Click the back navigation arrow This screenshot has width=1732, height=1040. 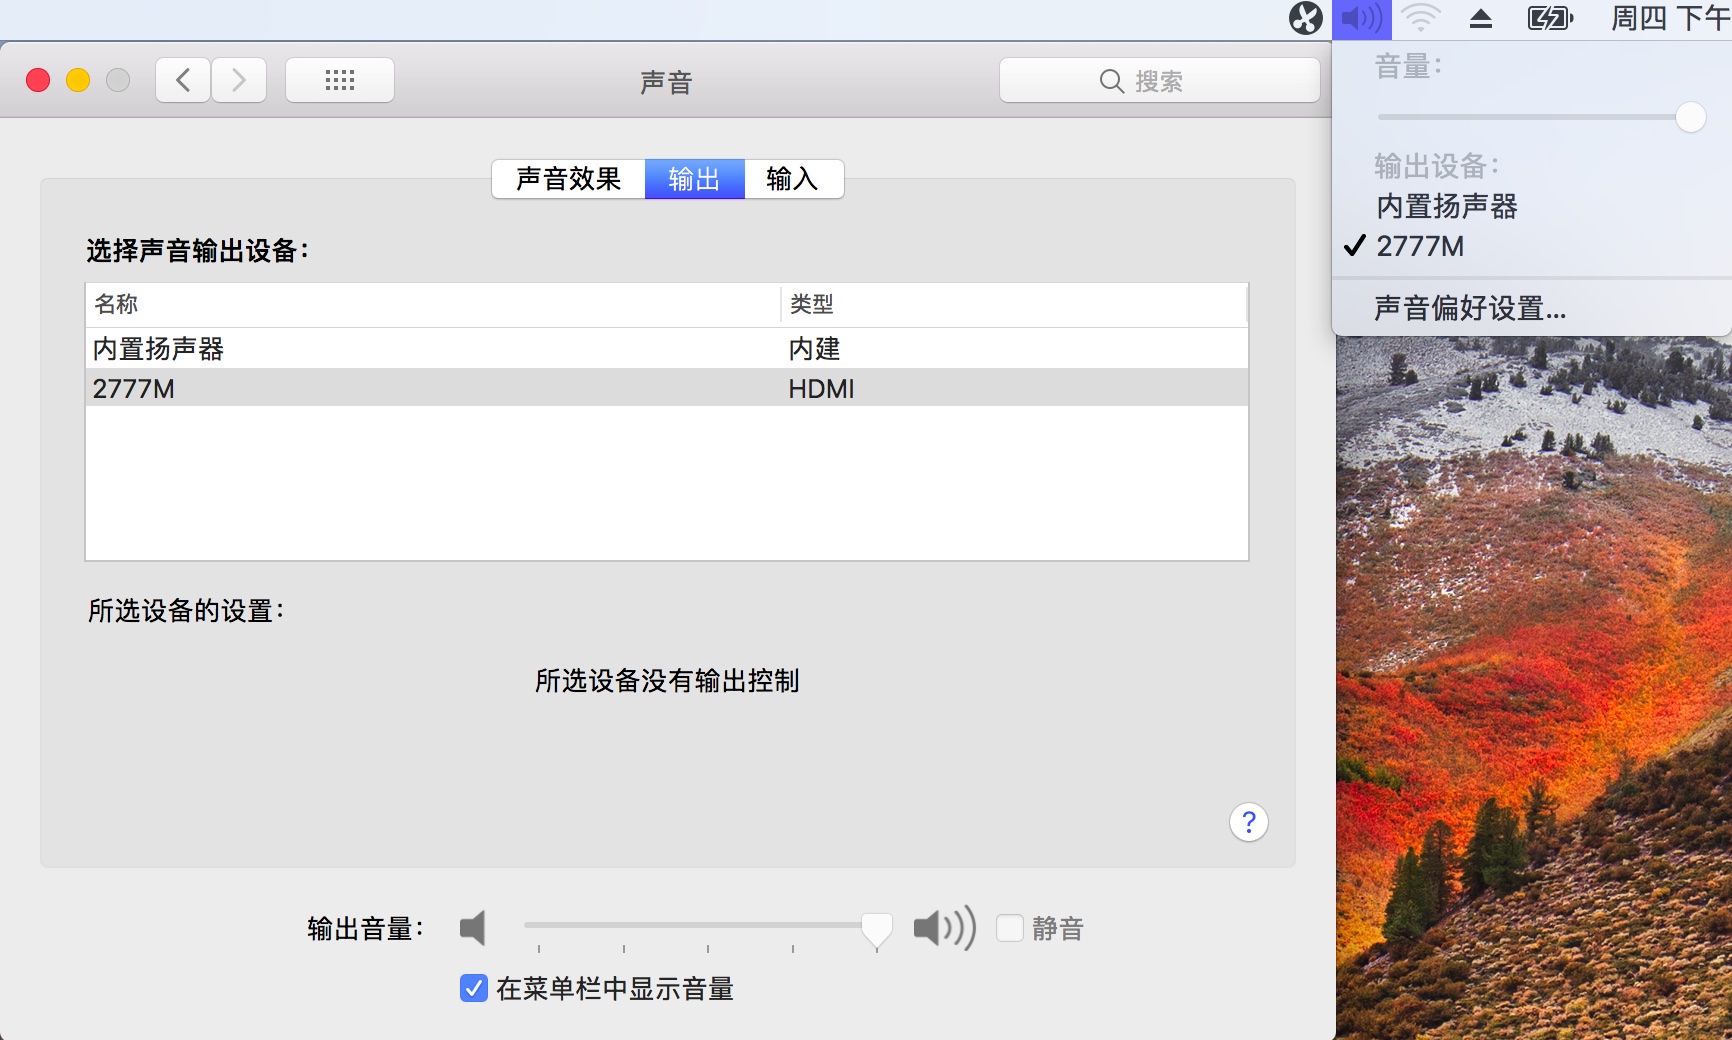coord(183,80)
